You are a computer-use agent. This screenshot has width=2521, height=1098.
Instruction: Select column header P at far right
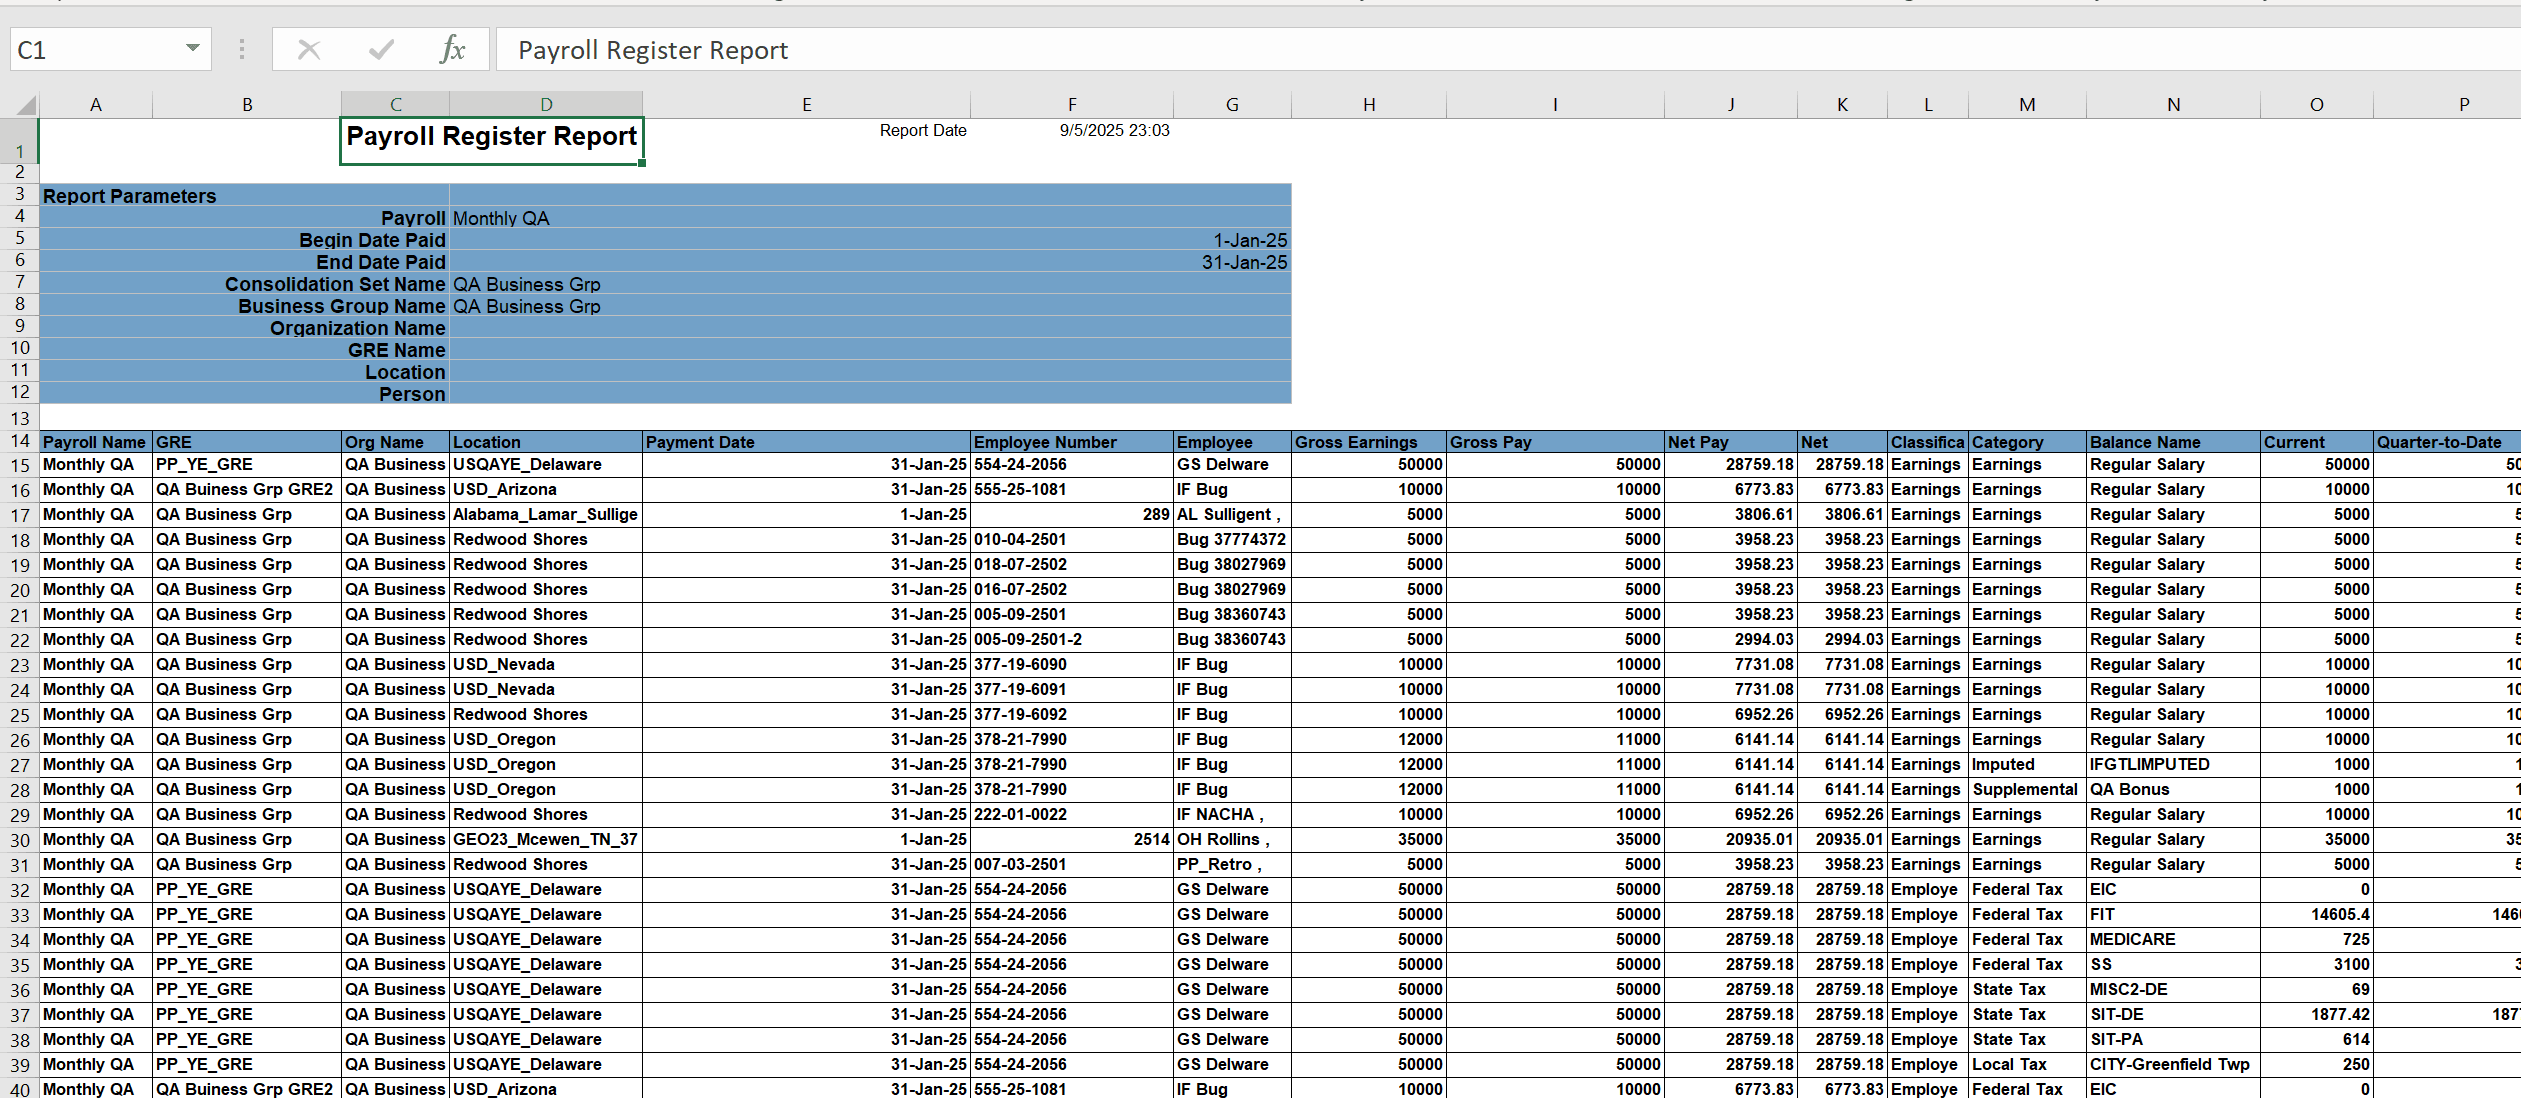click(2463, 103)
